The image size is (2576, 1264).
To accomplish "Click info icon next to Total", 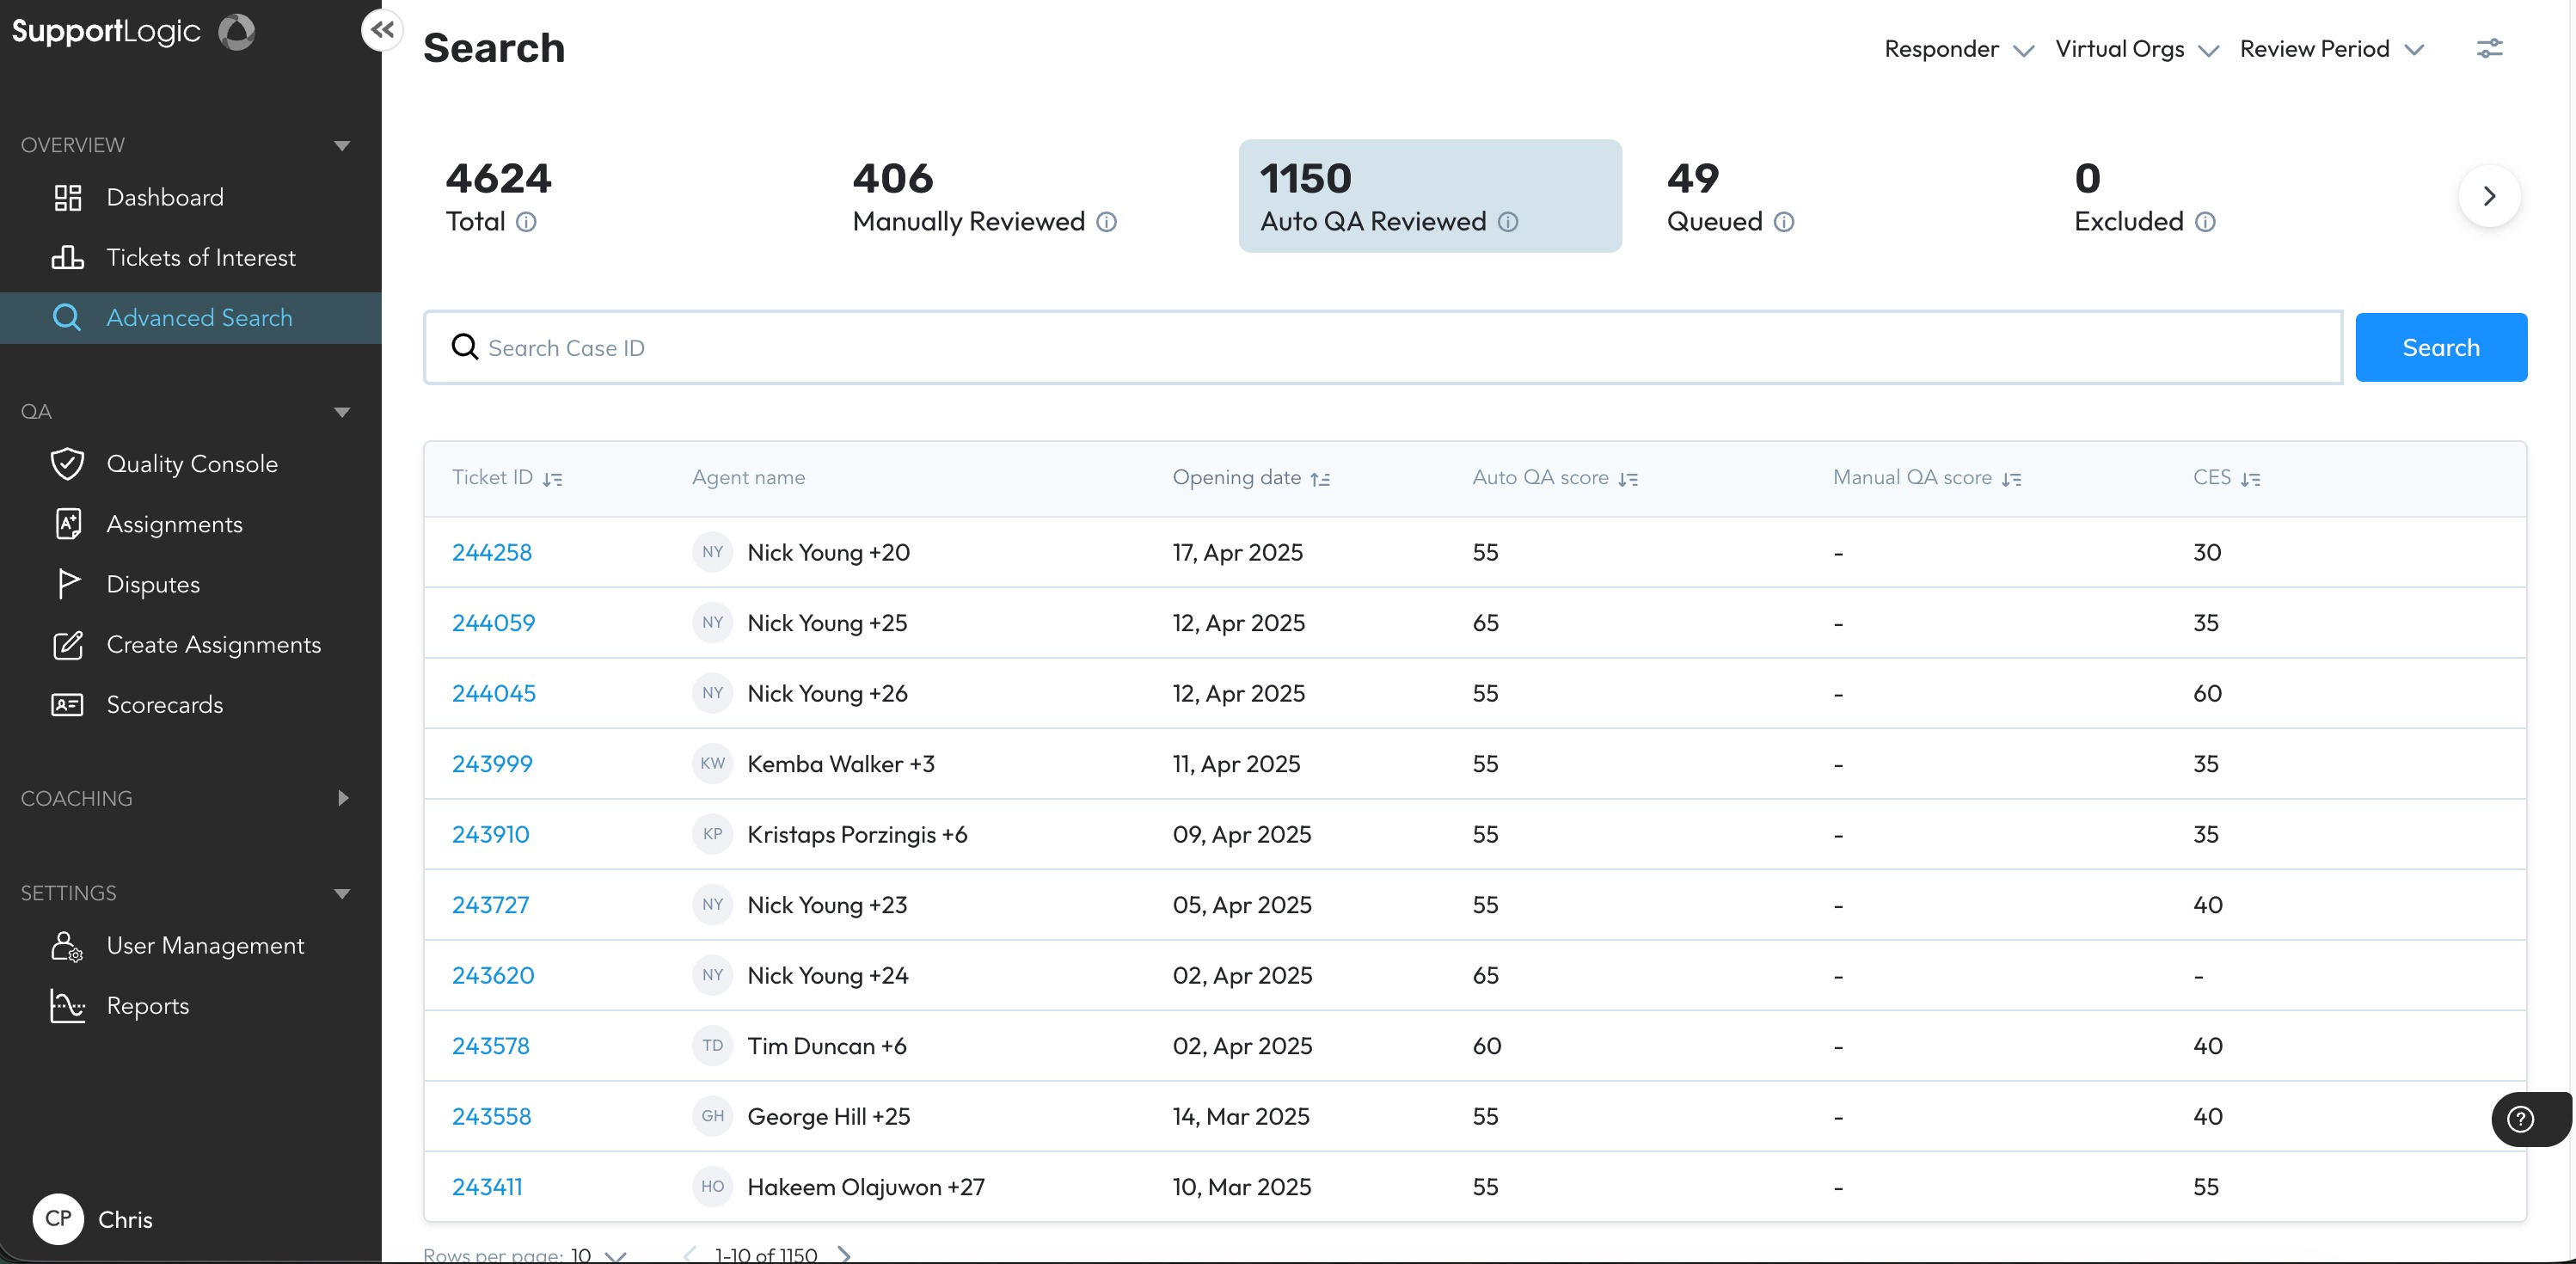I will click(x=526, y=222).
